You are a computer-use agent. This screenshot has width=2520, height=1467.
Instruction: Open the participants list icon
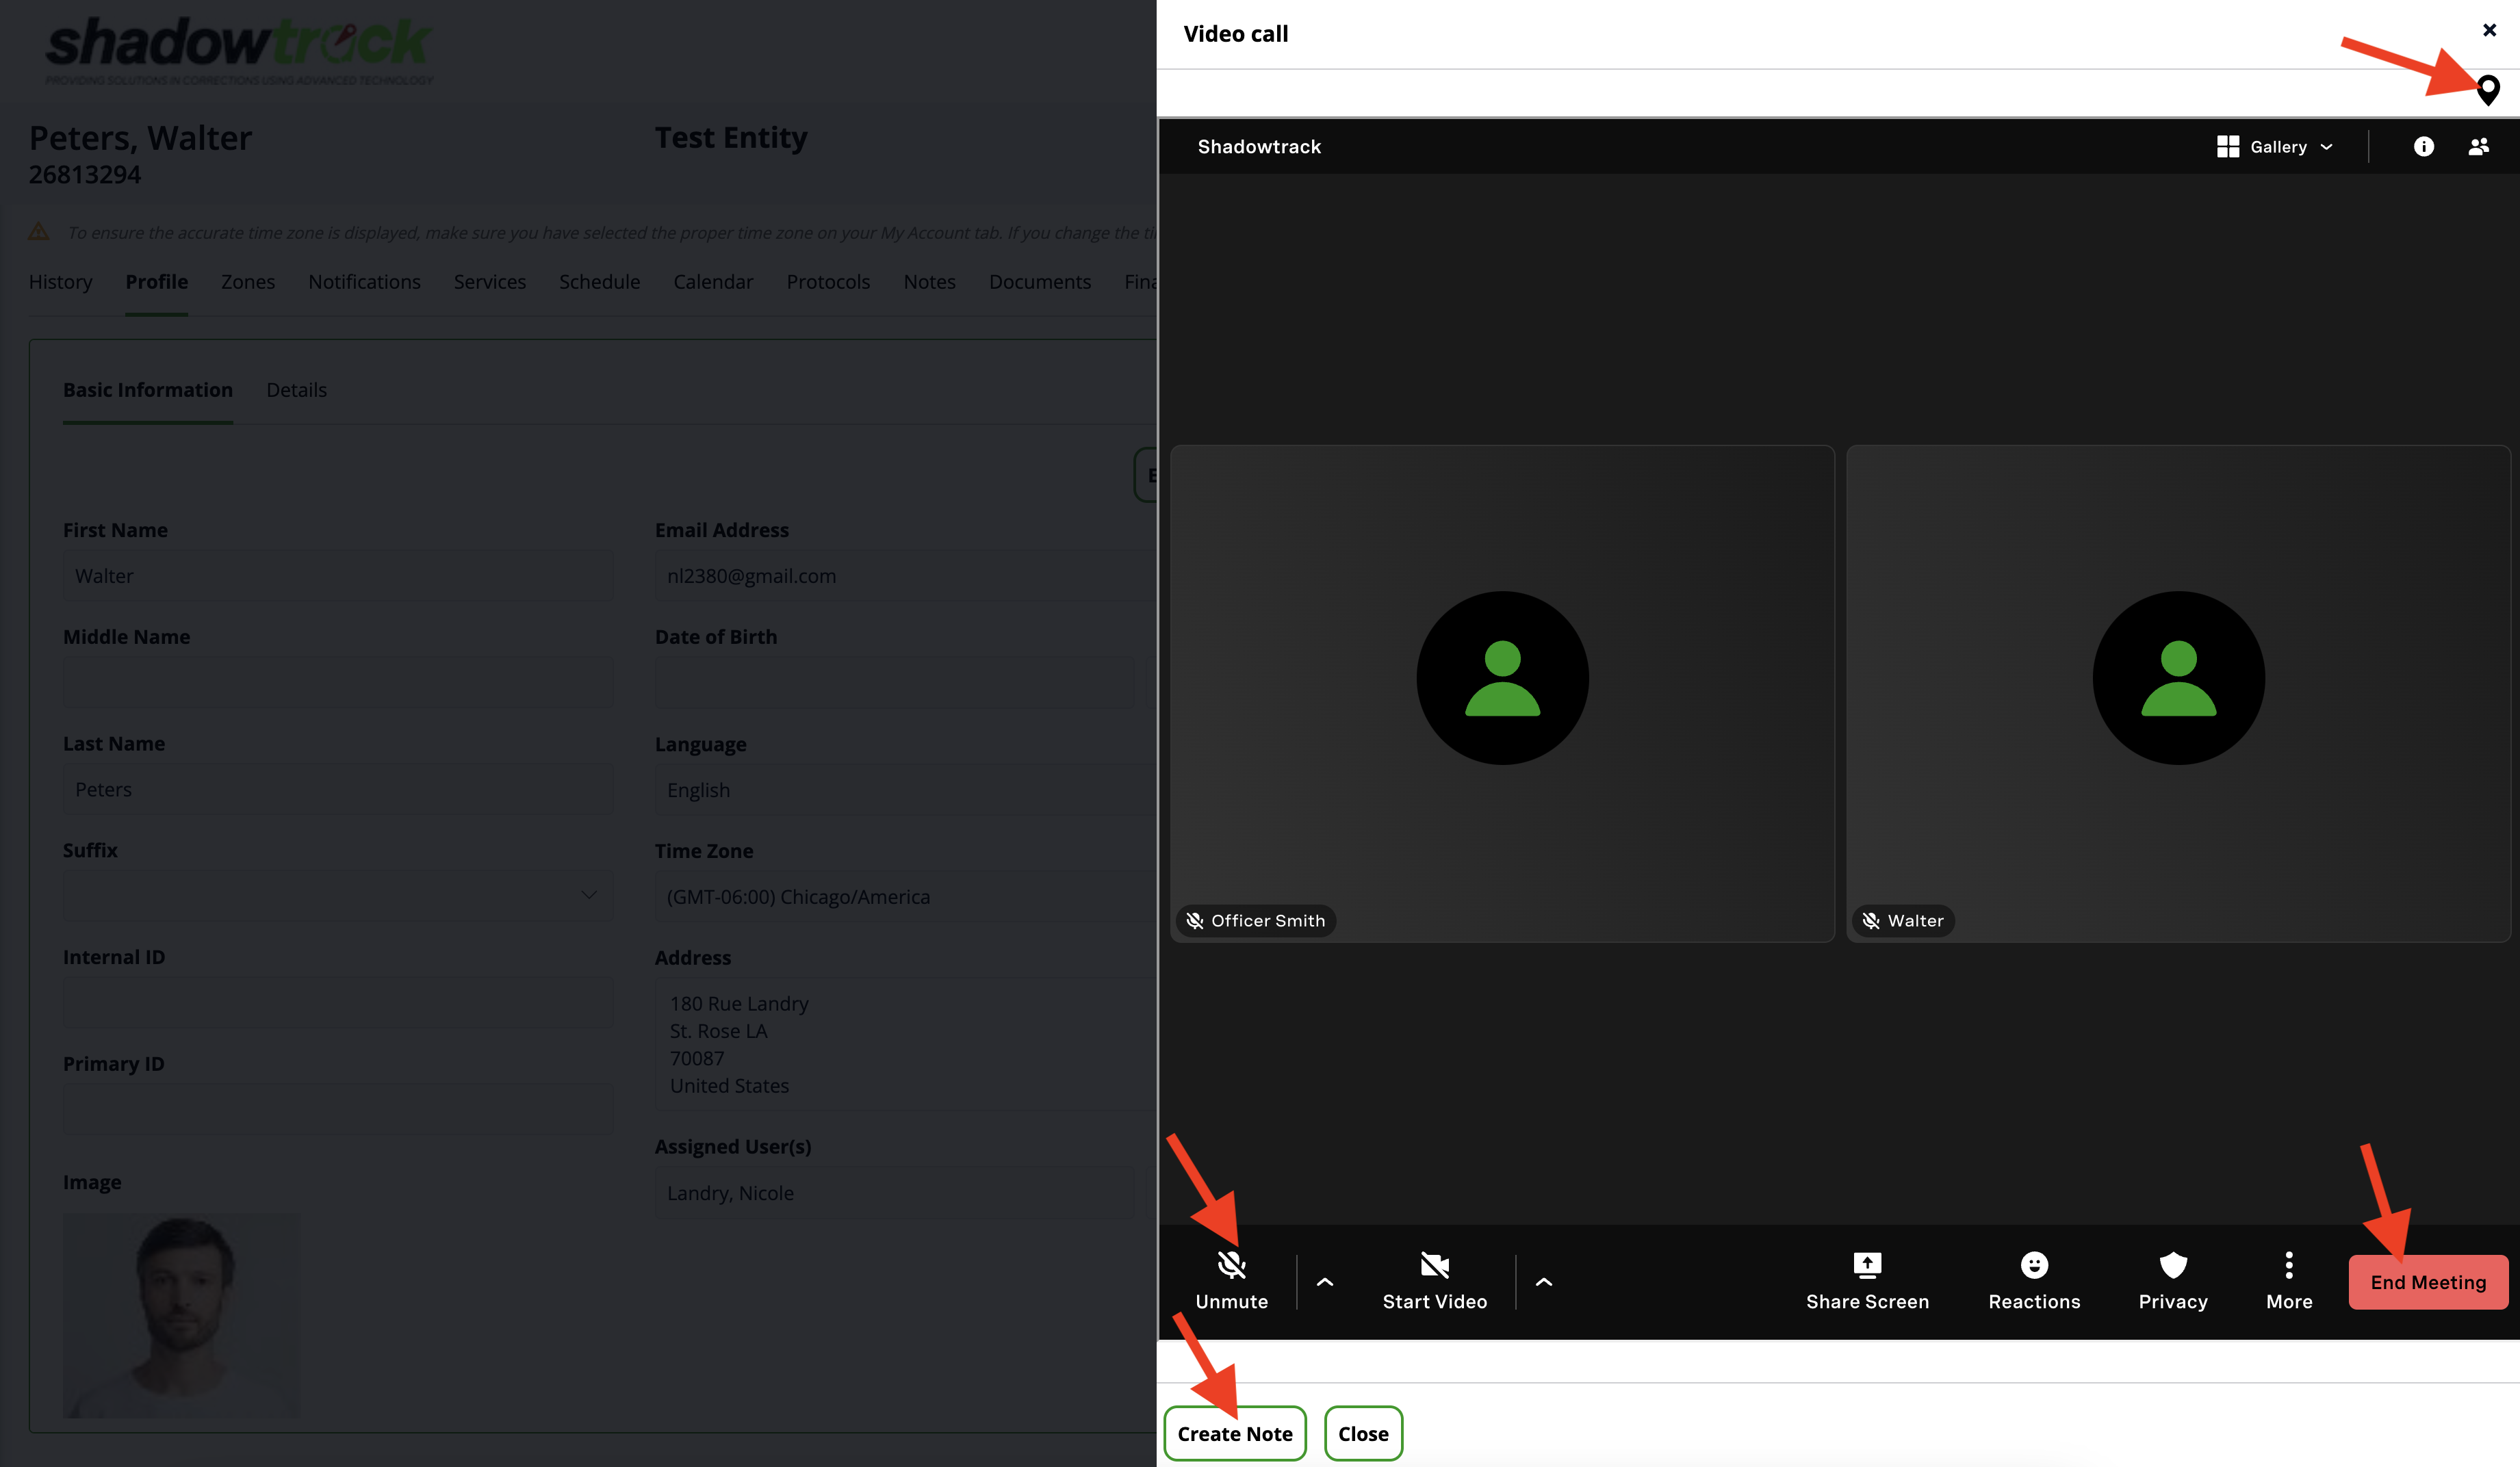(2478, 147)
